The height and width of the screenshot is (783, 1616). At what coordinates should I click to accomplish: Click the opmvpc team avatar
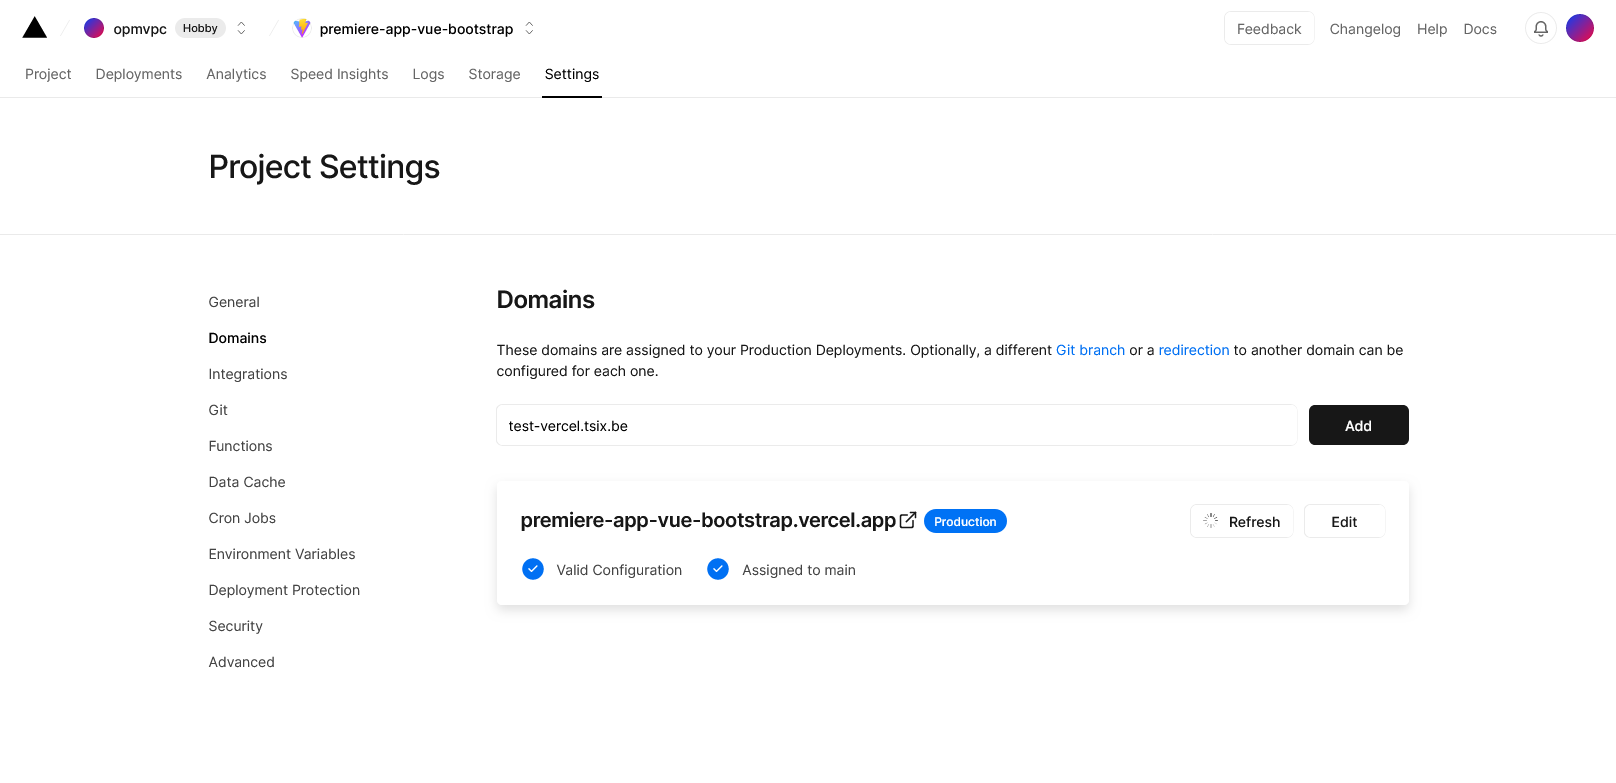[x=94, y=28]
